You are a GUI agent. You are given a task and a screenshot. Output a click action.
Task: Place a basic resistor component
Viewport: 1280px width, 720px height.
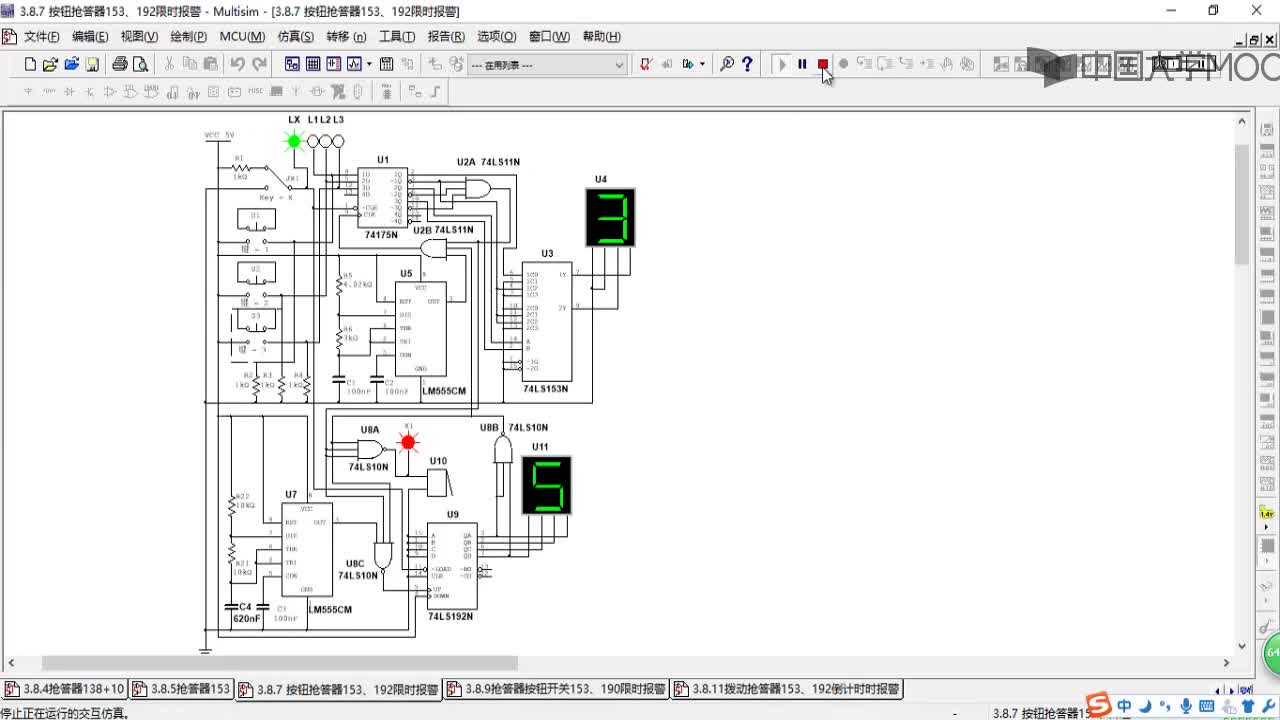49,92
